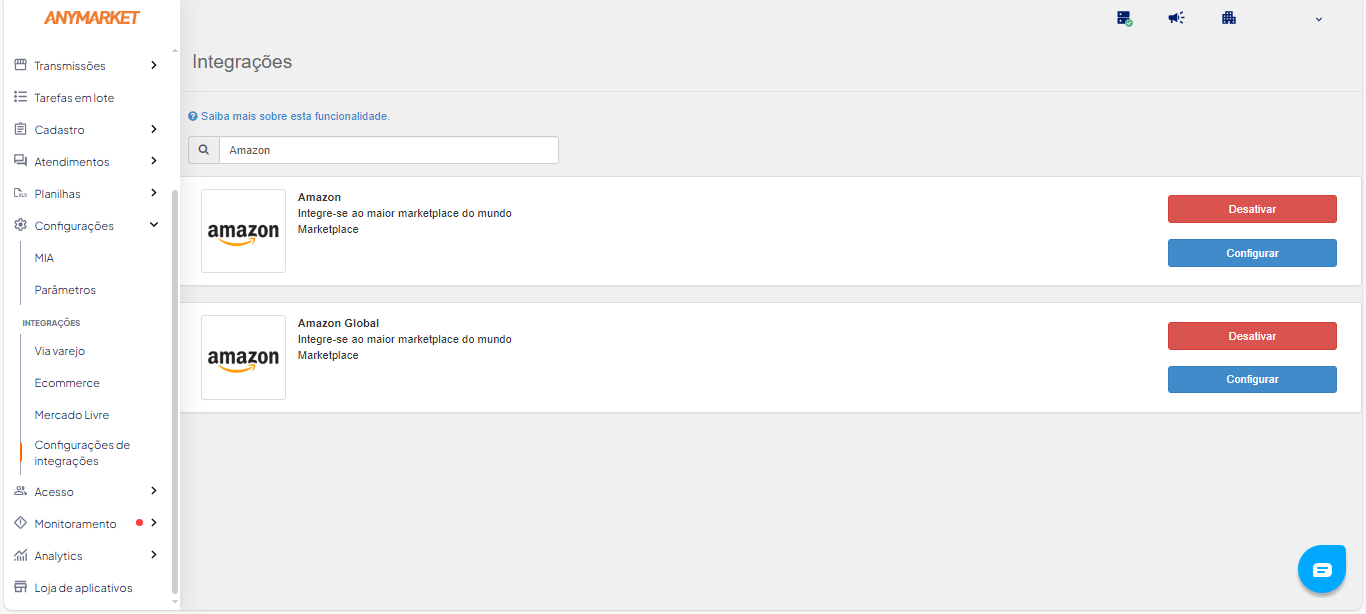Click the Atendimentos chat icon
The width and height of the screenshot is (1366, 614).
point(20,161)
